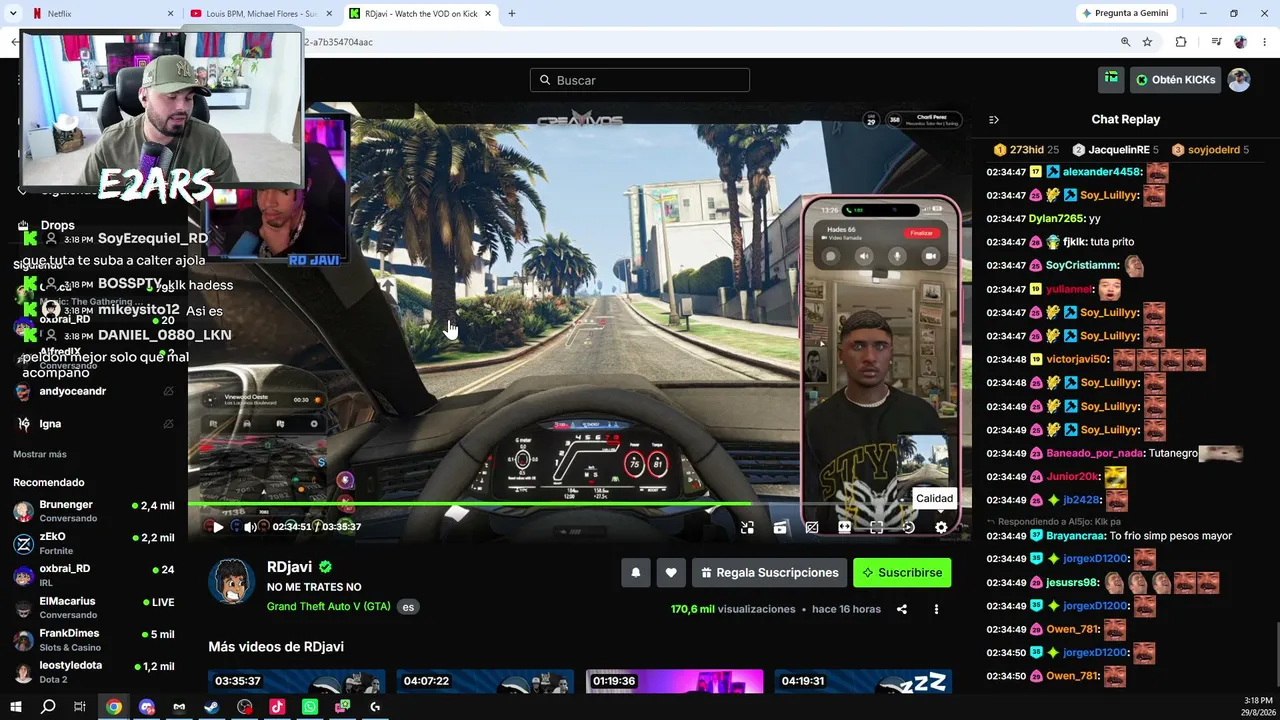Close the Louis BPM YouTube tab
This screenshot has width=1280, height=720.
click(x=330, y=14)
